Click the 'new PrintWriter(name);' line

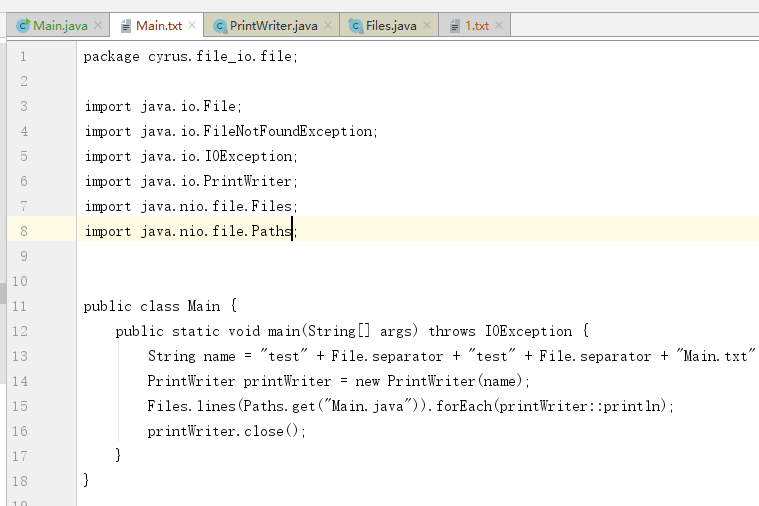coord(338,382)
